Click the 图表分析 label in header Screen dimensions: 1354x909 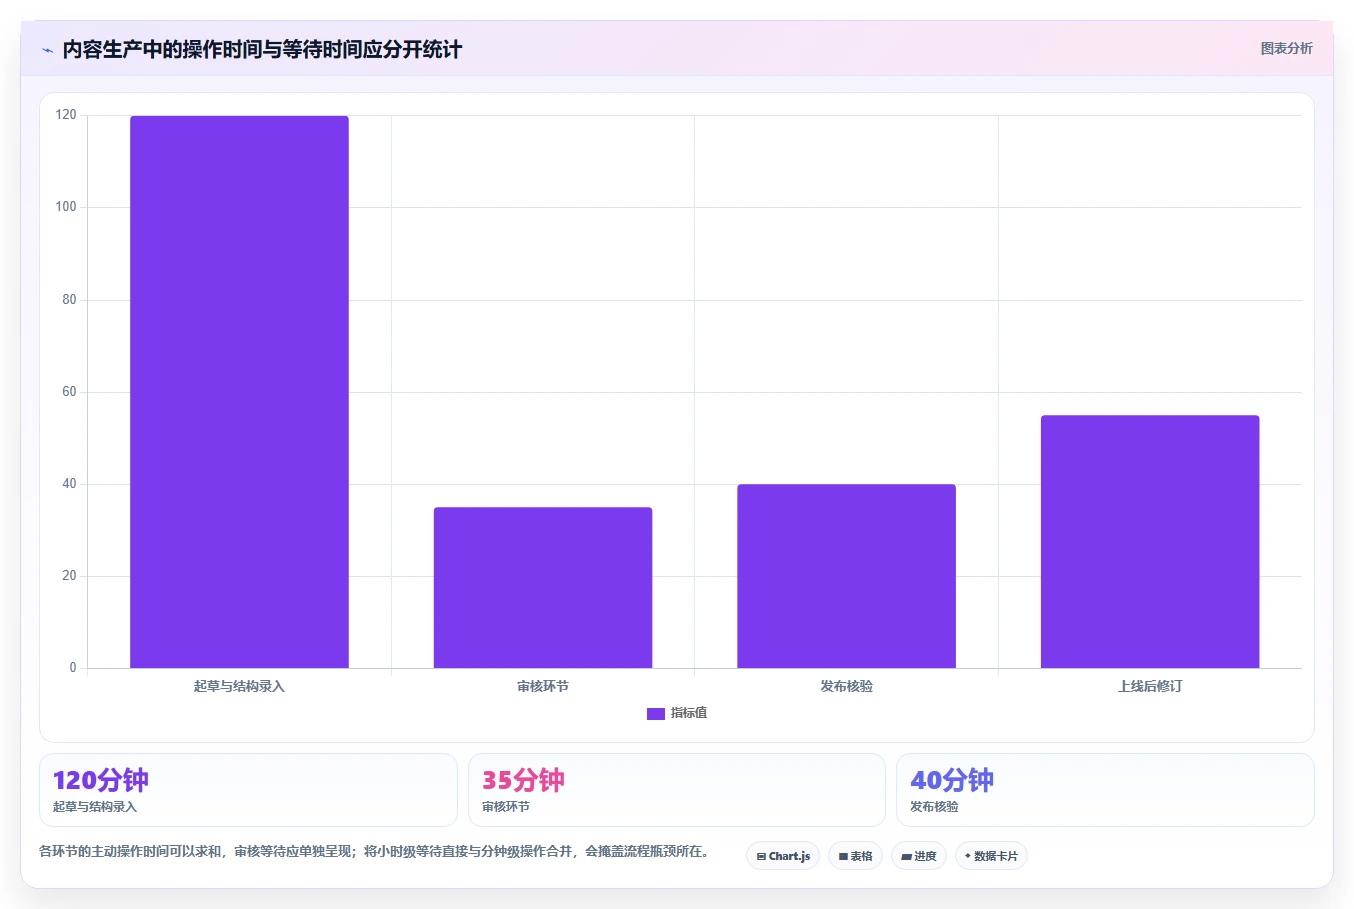click(x=1286, y=48)
